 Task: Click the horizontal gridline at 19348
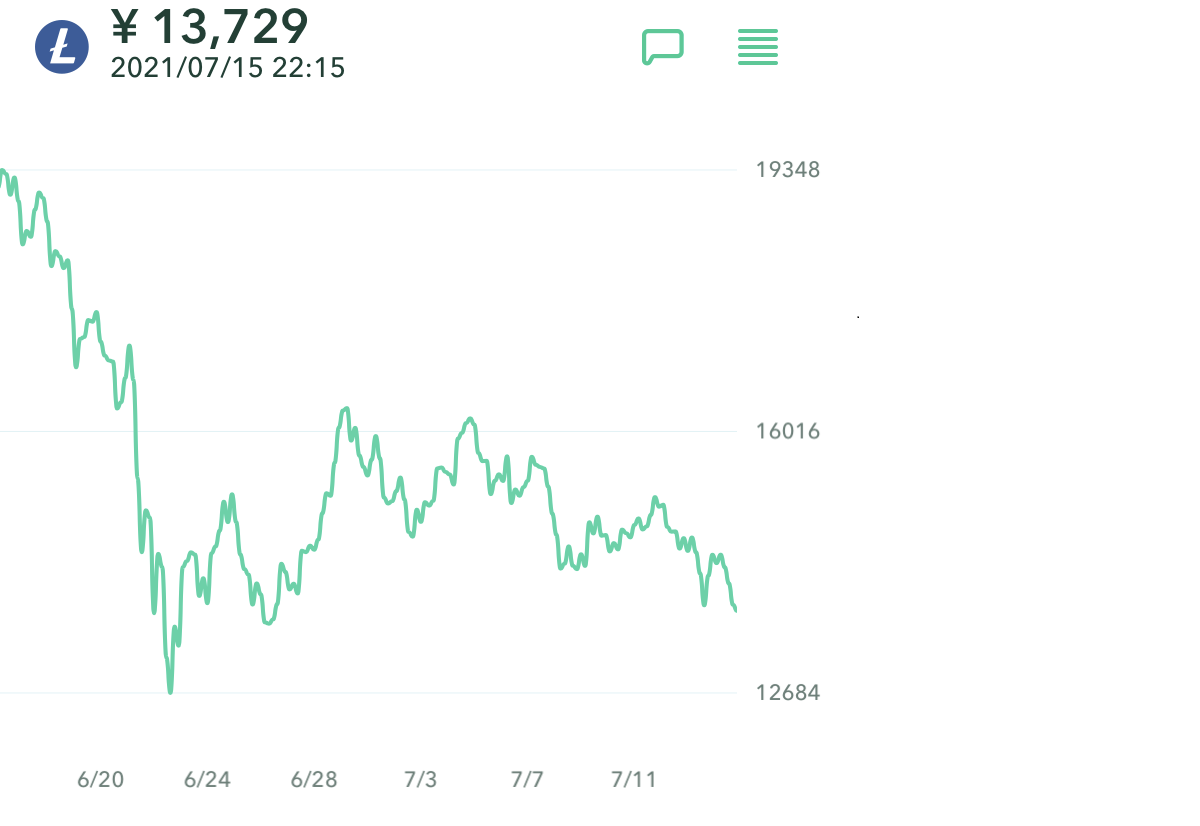point(400,170)
